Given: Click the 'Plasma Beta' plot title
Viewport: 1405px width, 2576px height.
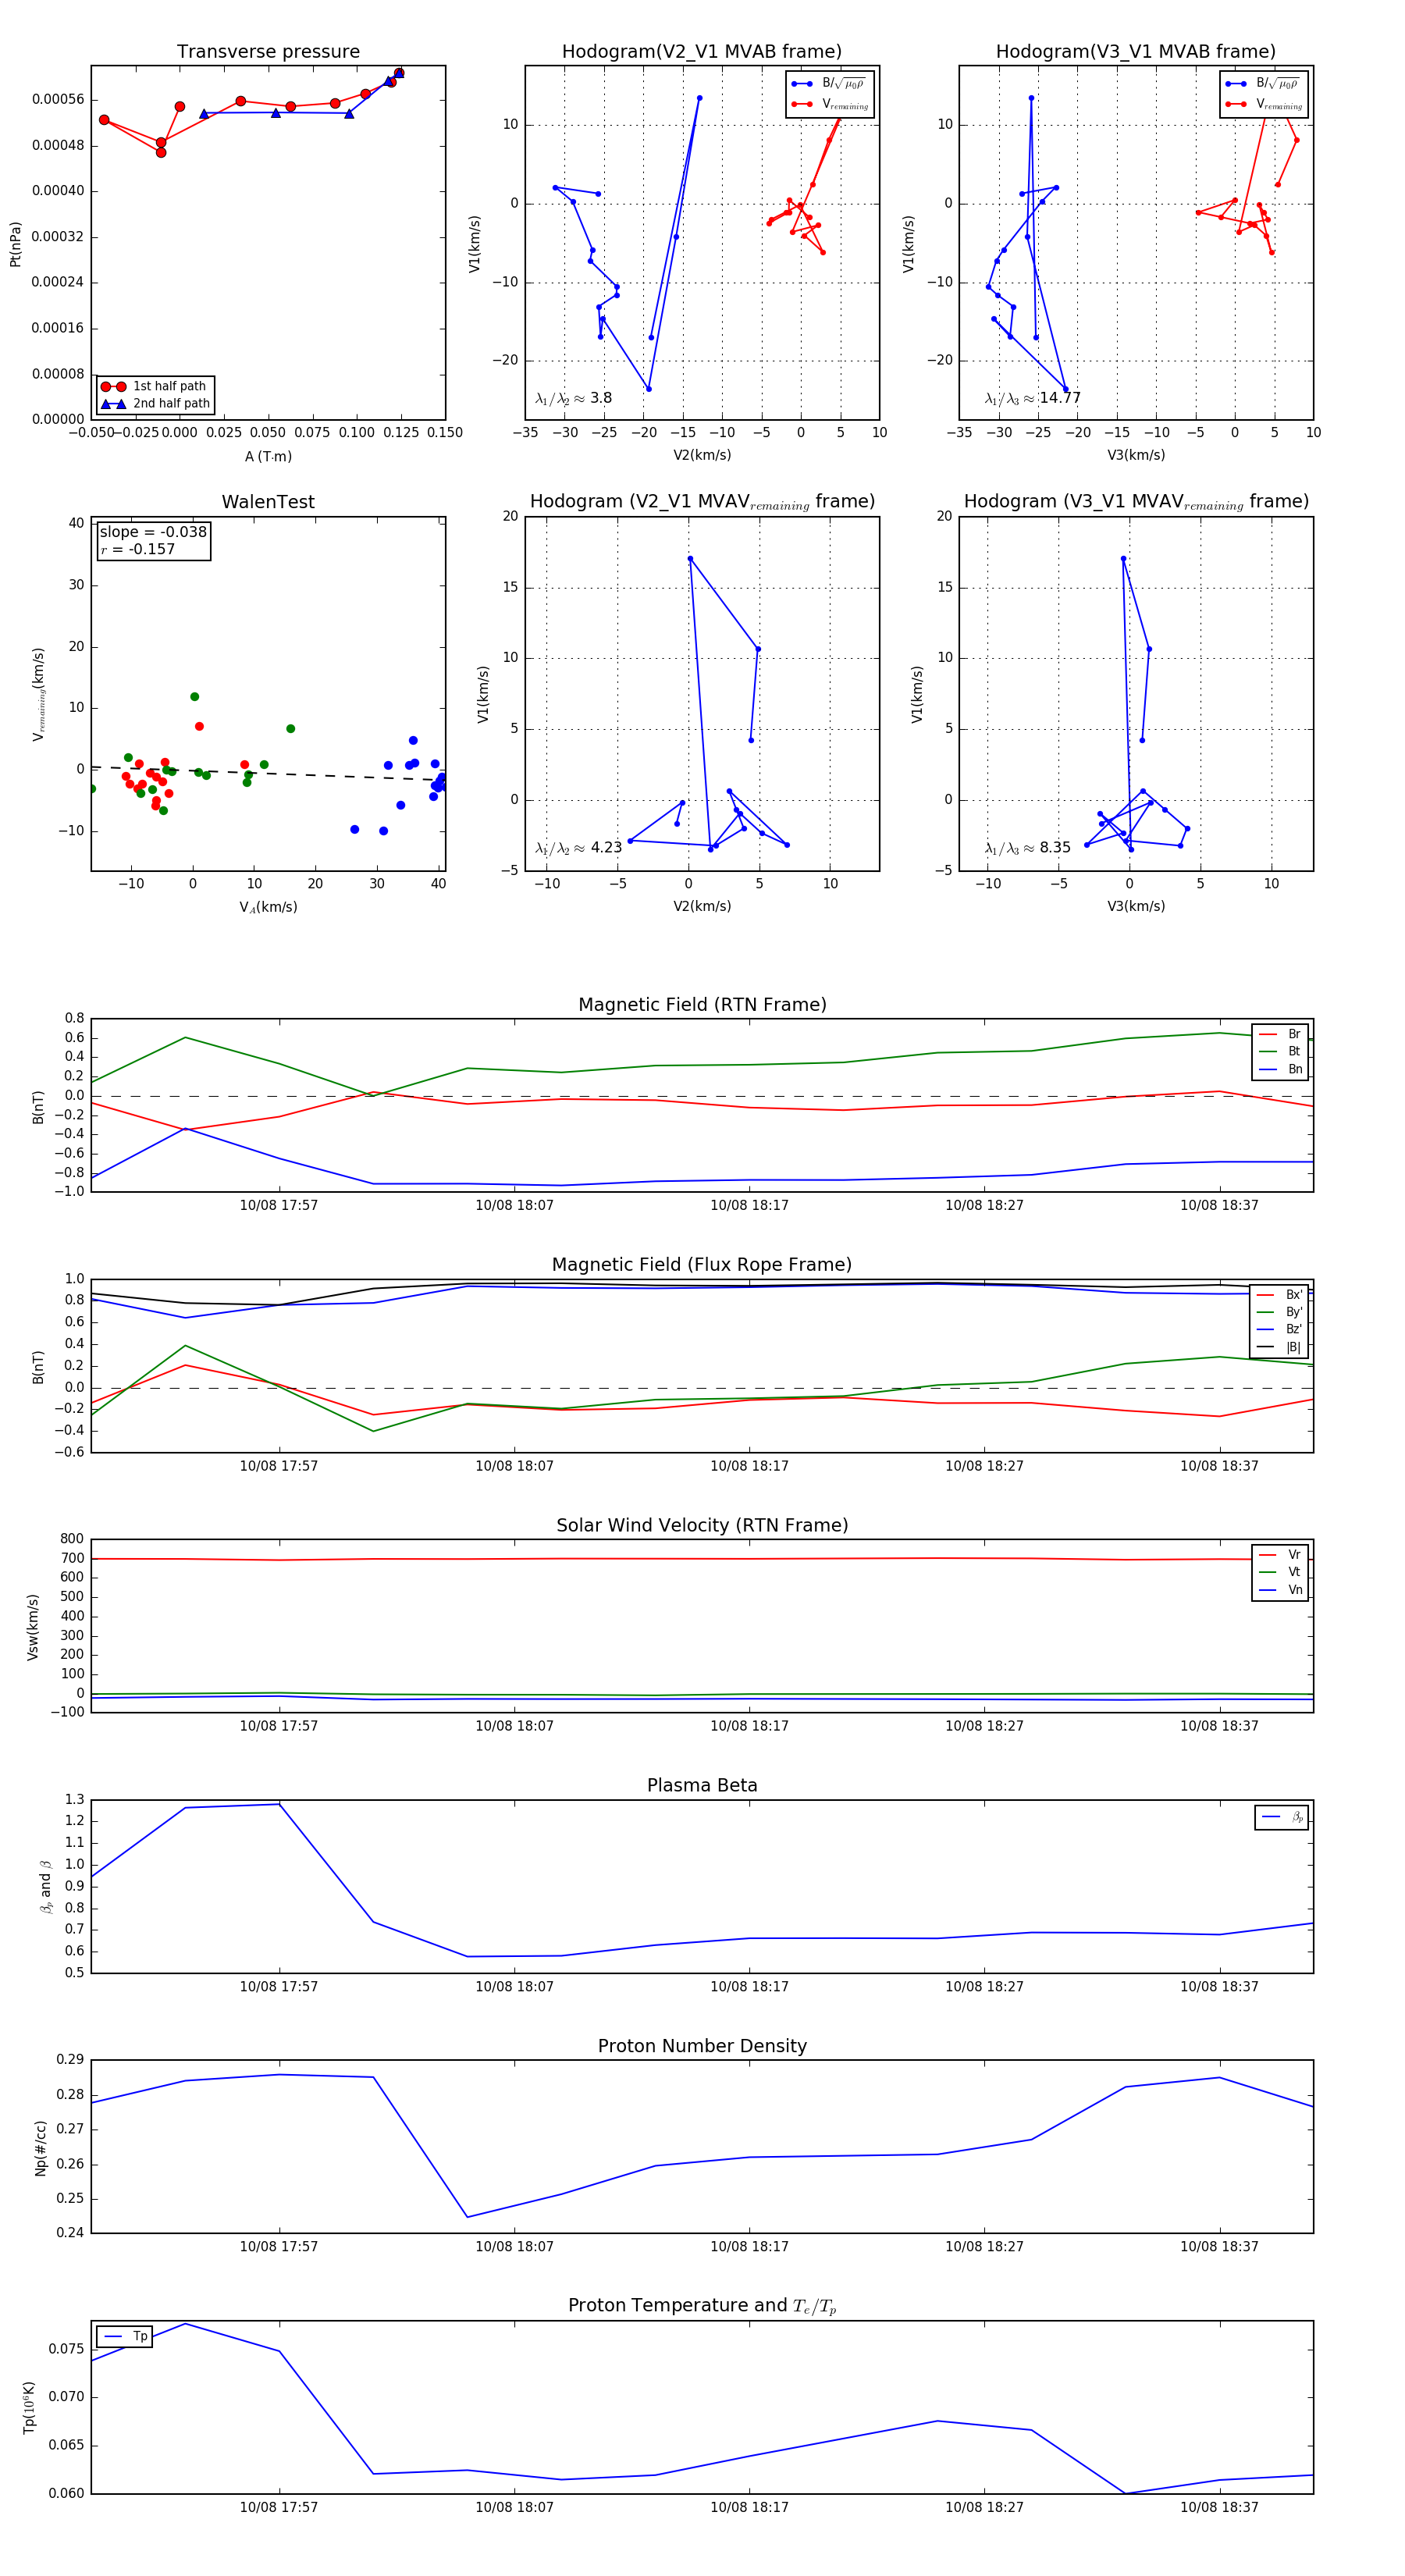Looking at the screenshot, I should (x=702, y=1785).
